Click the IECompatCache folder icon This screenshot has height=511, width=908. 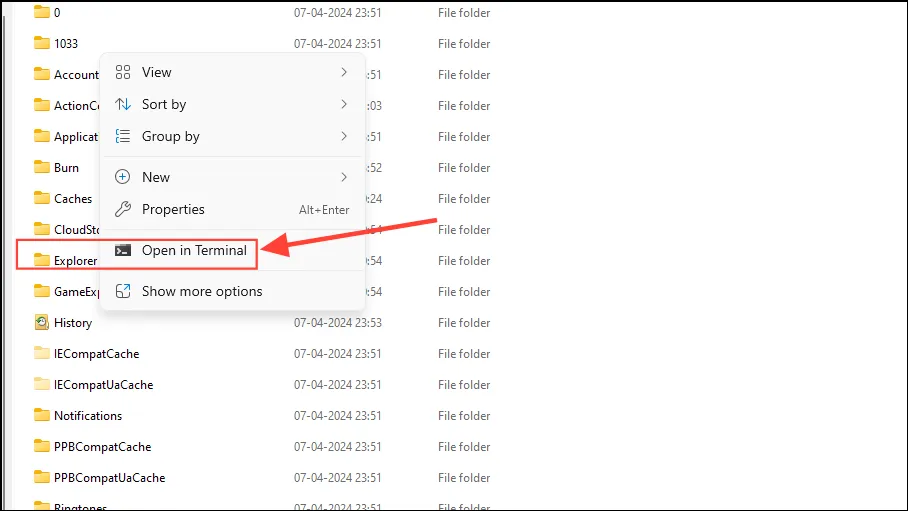pos(42,353)
